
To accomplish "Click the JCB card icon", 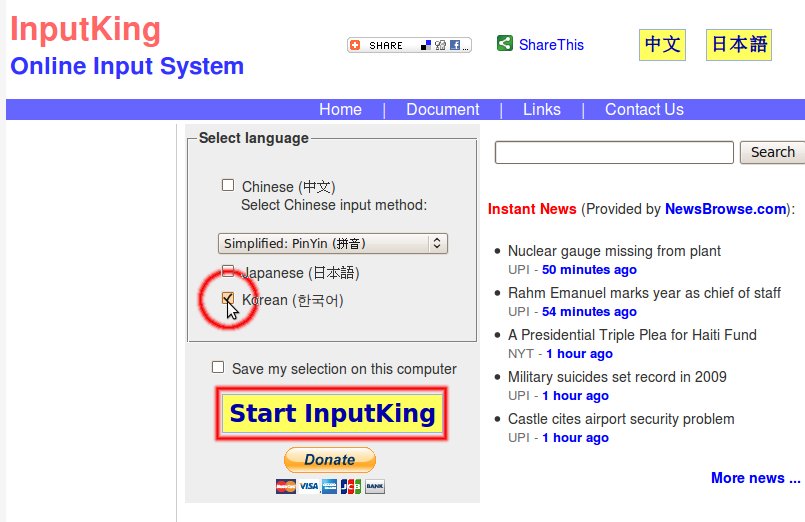I will (351, 486).
